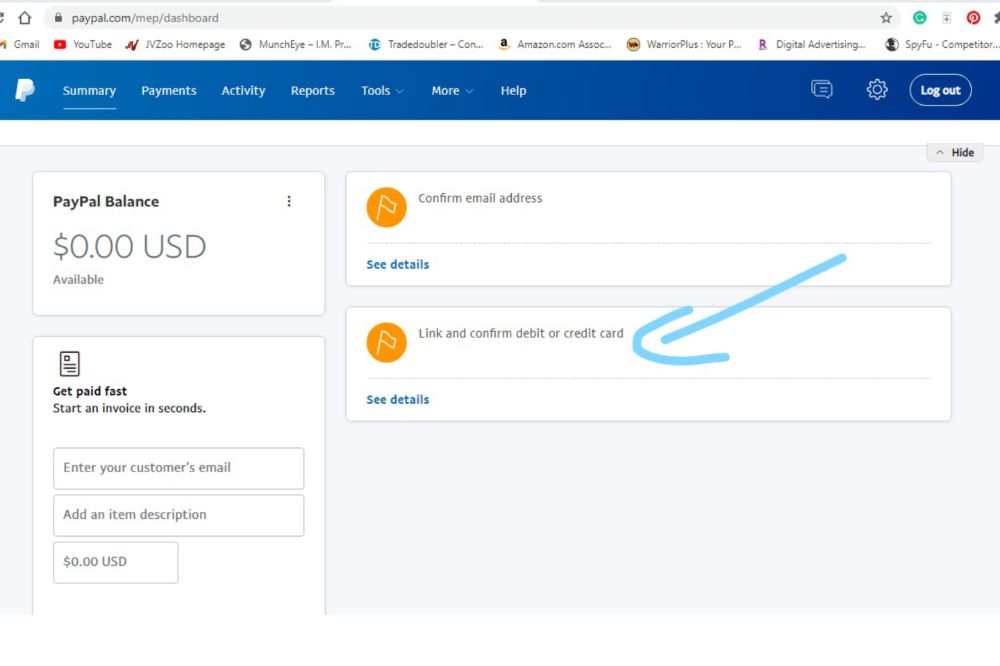This screenshot has width=1000, height=666.
Task: Click the $0.00 USD amount field
Action: 115,562
